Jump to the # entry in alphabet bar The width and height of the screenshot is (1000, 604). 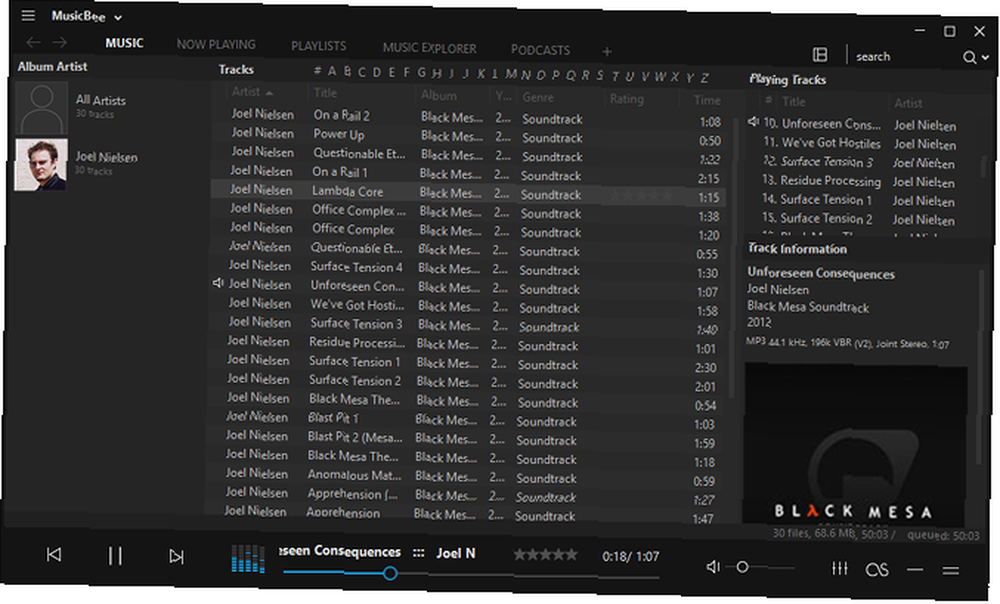[317, 71]
